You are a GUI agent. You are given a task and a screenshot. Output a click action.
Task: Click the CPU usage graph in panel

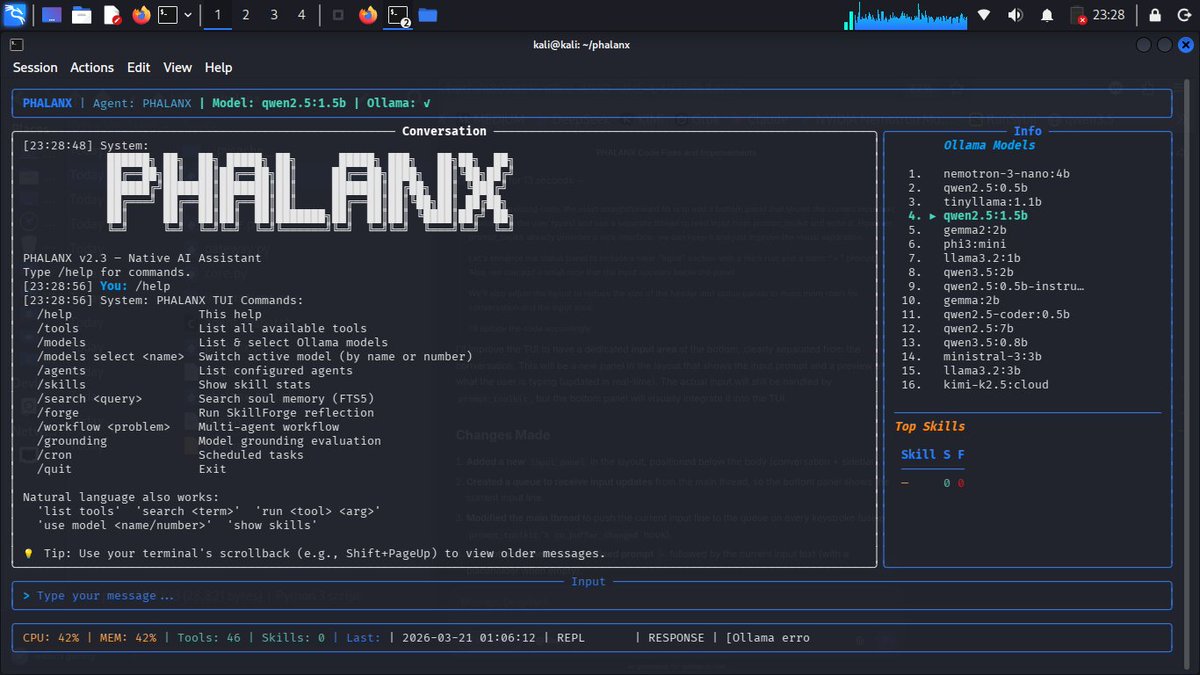coord(905,15)
